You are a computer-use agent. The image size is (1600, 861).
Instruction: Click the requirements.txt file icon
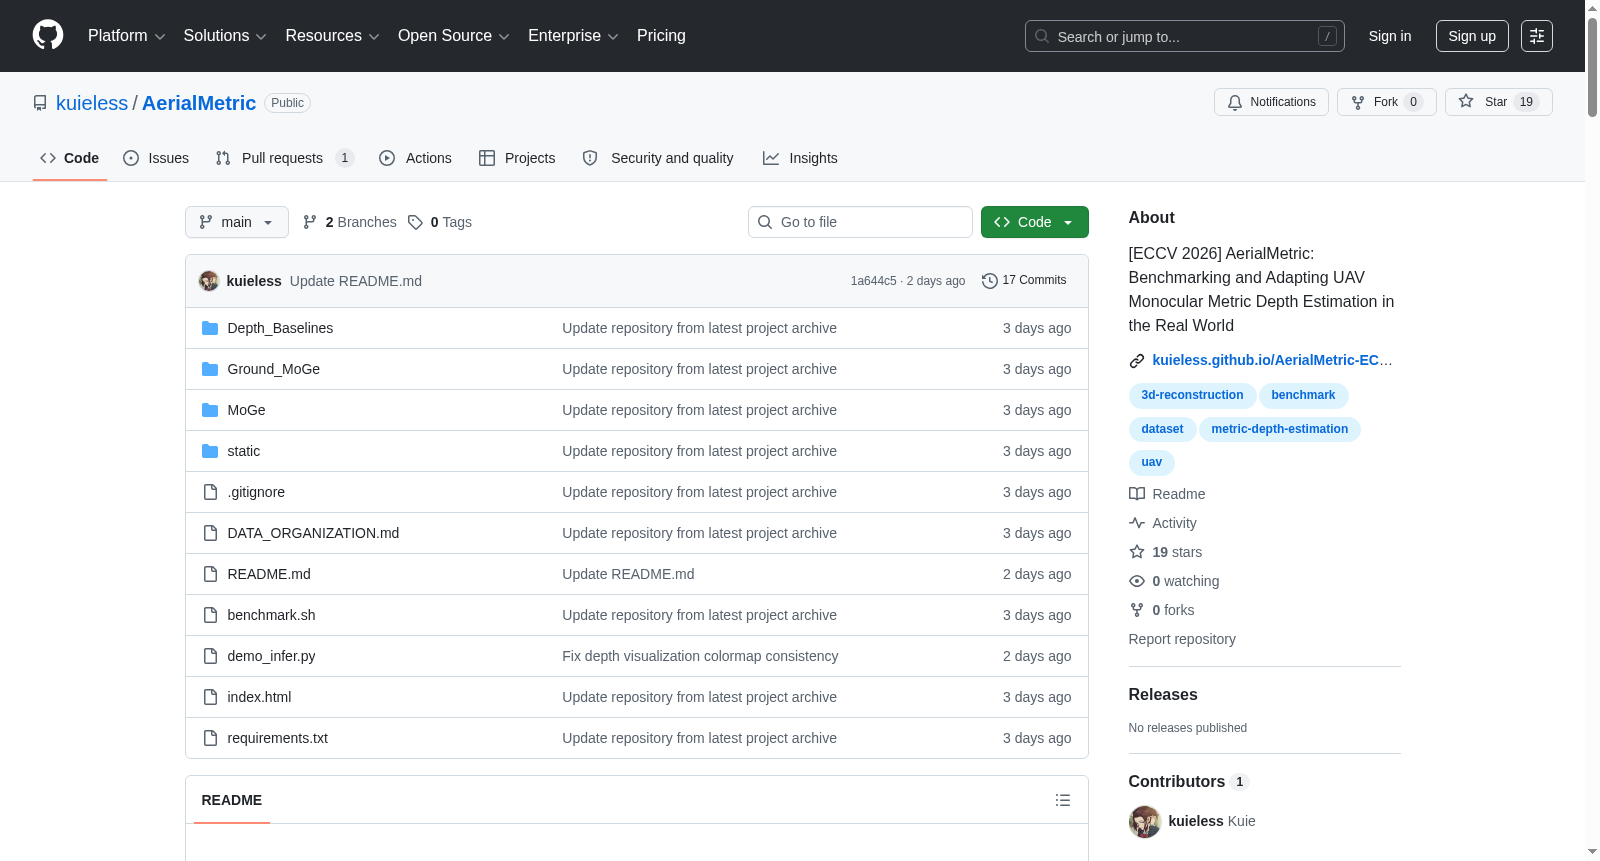coord(210,738)
